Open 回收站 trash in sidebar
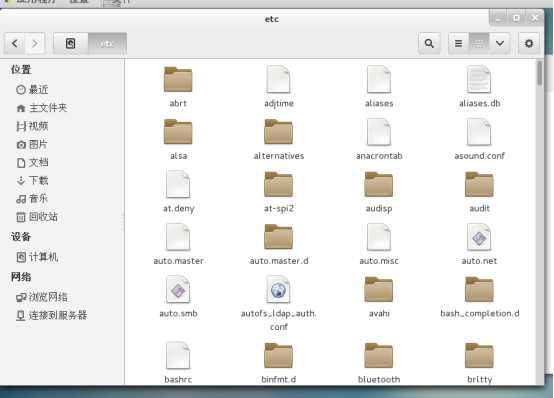Screen dimensions: 554x398 click(x=37, y=217)
